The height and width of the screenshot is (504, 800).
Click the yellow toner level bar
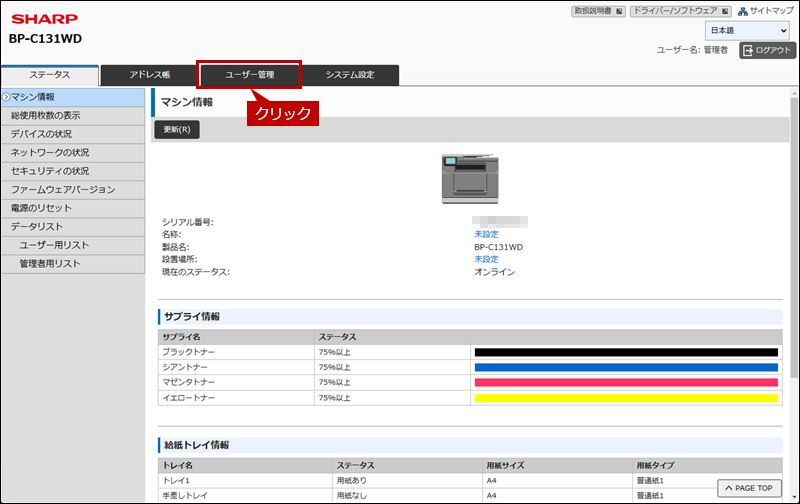626,398
